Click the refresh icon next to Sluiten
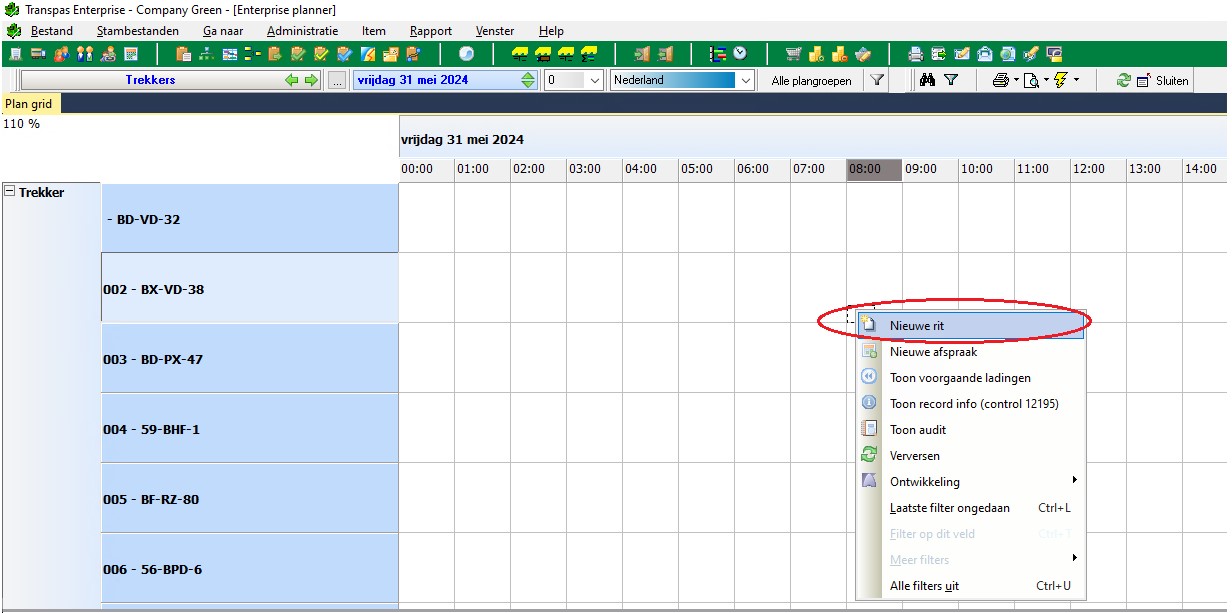 click(1124, 80)
